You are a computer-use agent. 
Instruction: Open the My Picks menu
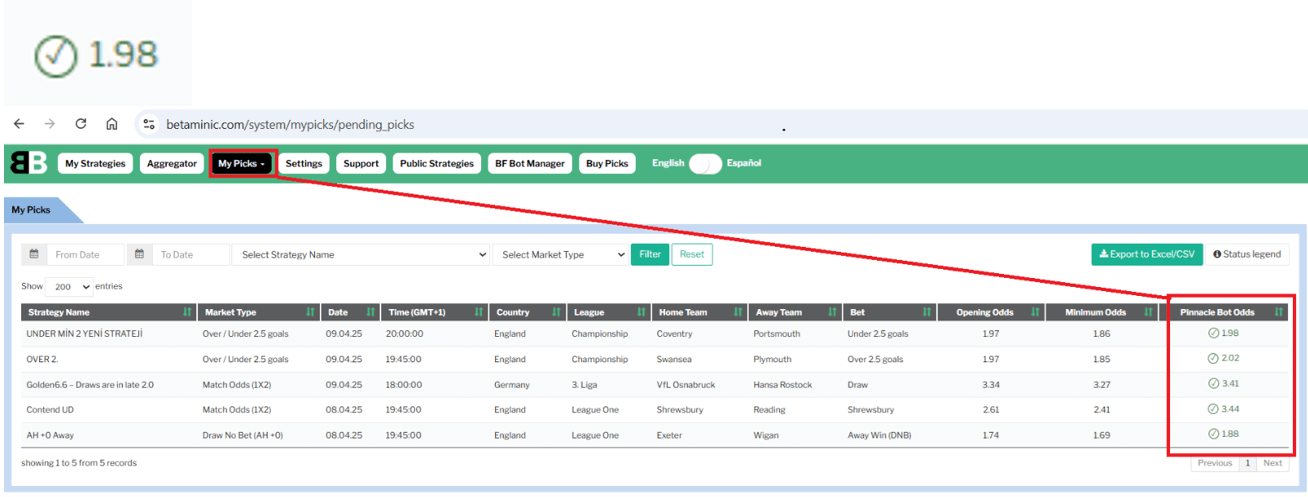[x=242, y=163]
